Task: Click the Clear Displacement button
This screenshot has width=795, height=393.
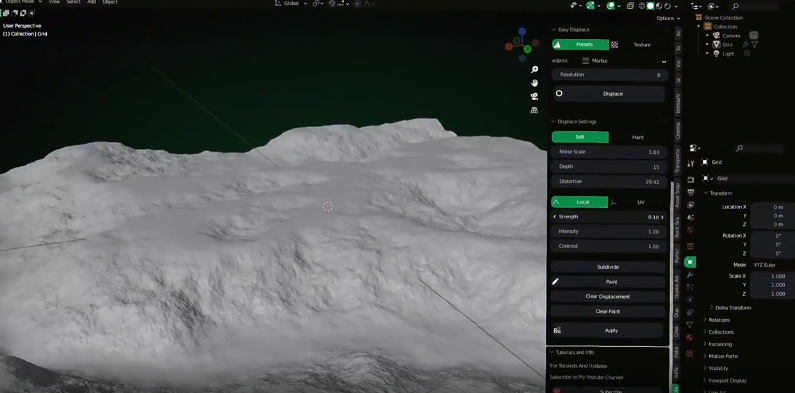Action: [x=607, y=297]
